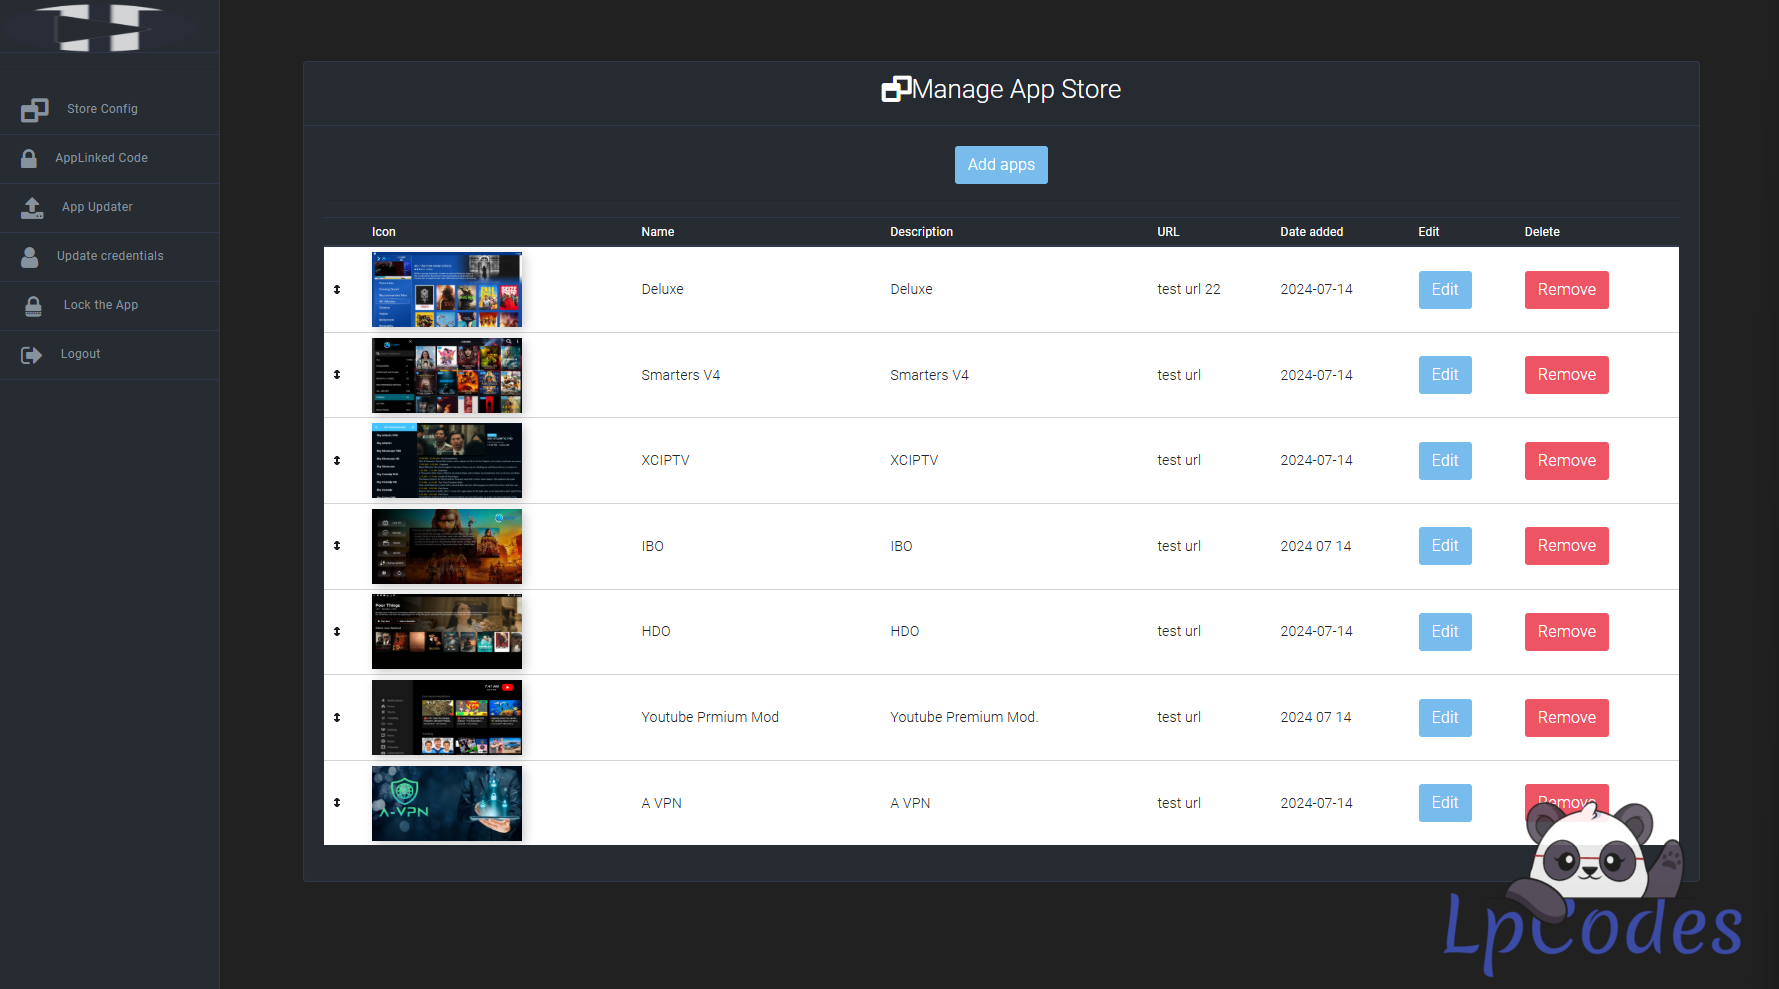The image size is (1779, 989).
Task: Click the A VPN app thumbnail
Action: click(x=446, y=803)
